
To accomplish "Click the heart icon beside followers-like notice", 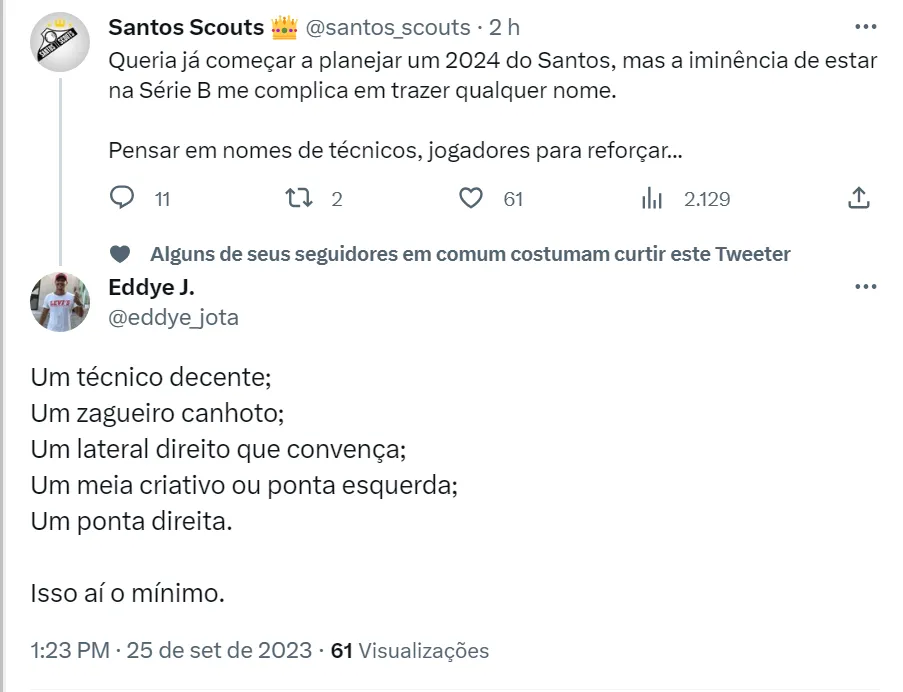I will pyautogui.click(x=119, y=254).
